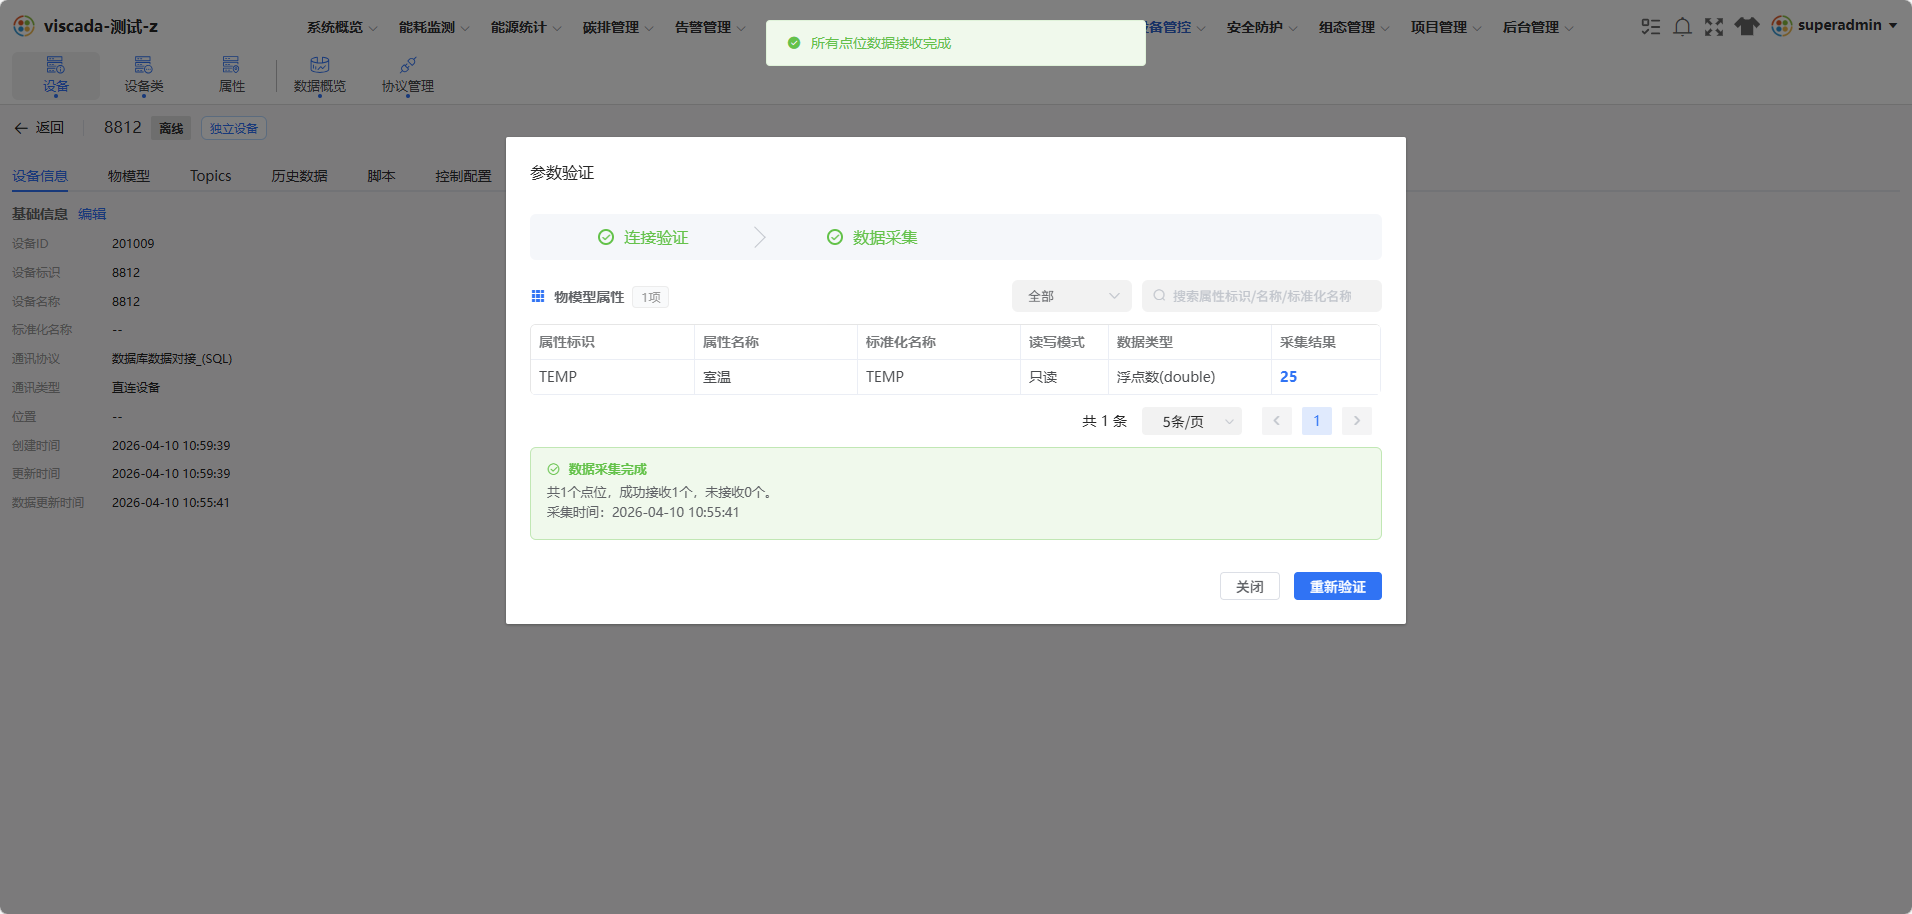Click the 数据采集完成 success check icon
The image size is (1912, 914).
point(553,469)
